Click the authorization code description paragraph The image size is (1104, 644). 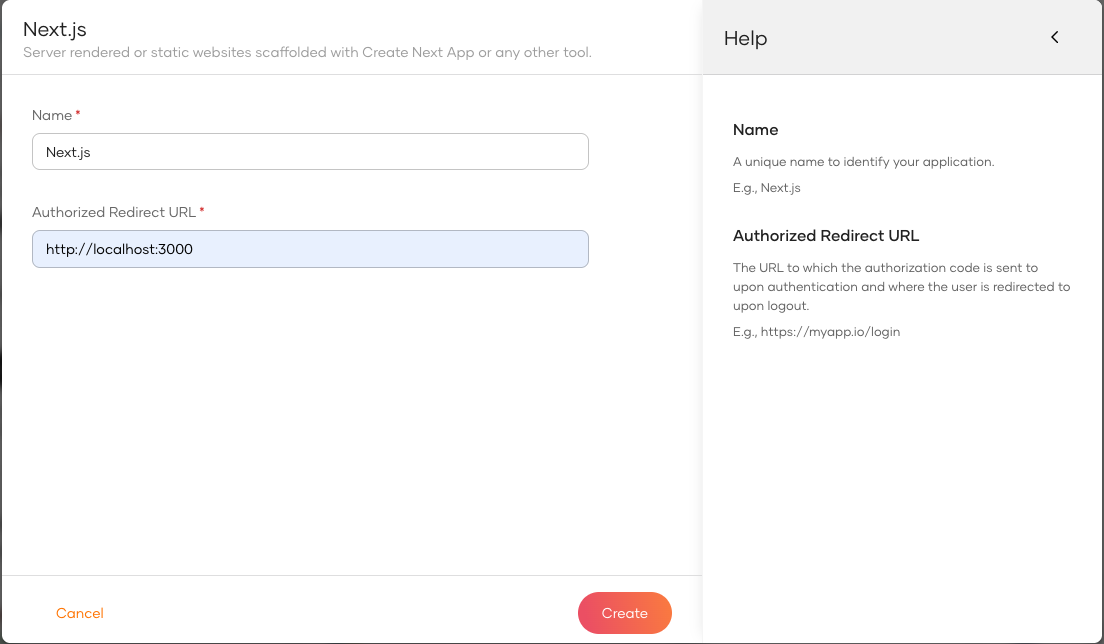pos(901,286)
